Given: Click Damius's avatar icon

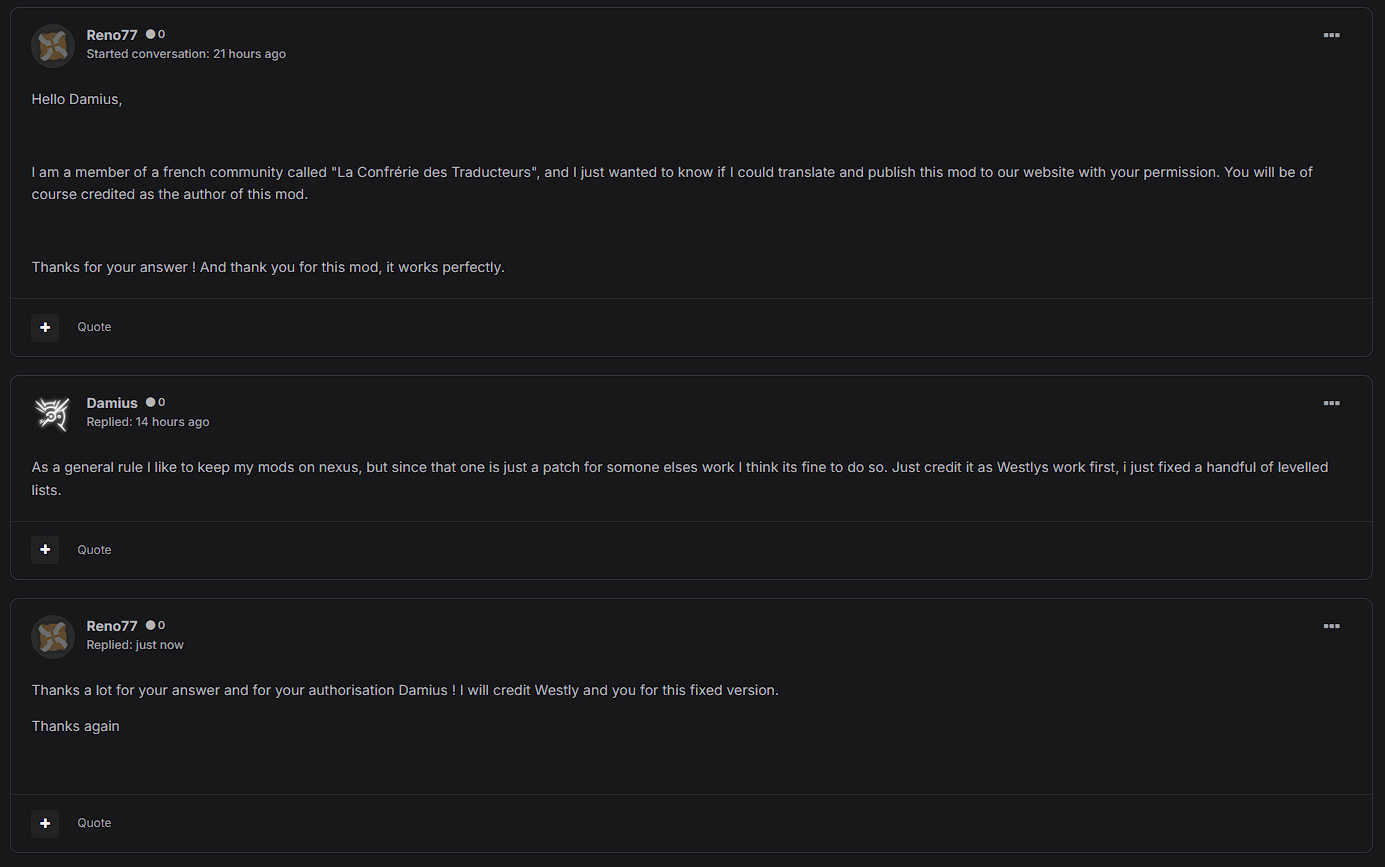Looking at the screenshot, I should 53,413.
